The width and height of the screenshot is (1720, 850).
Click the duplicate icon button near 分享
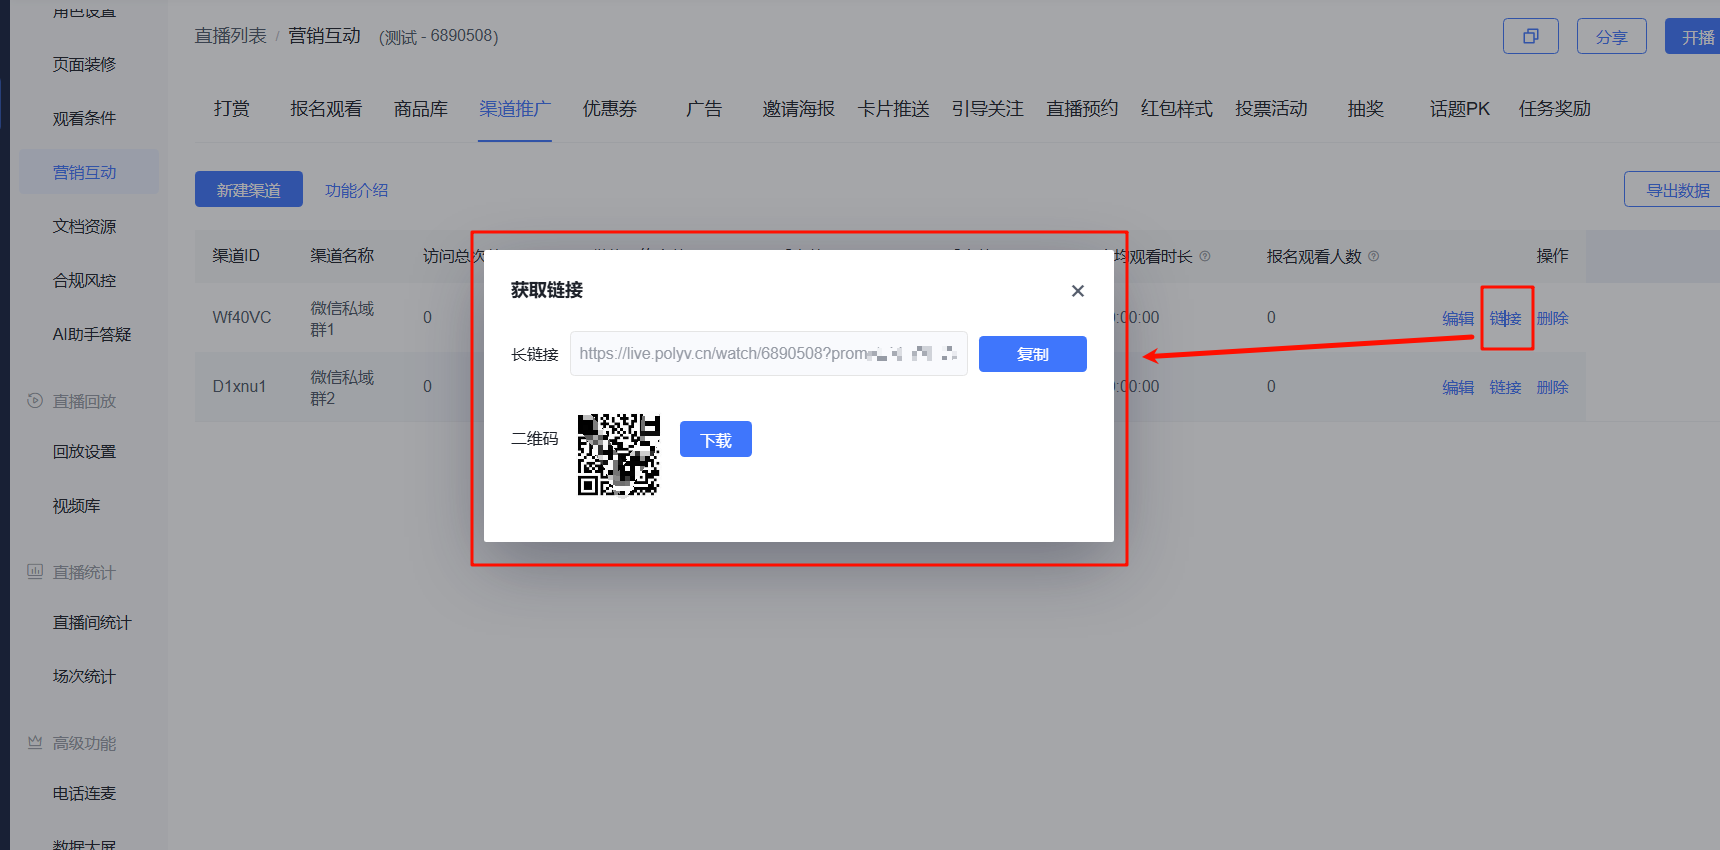click(x=1531, y=36)
